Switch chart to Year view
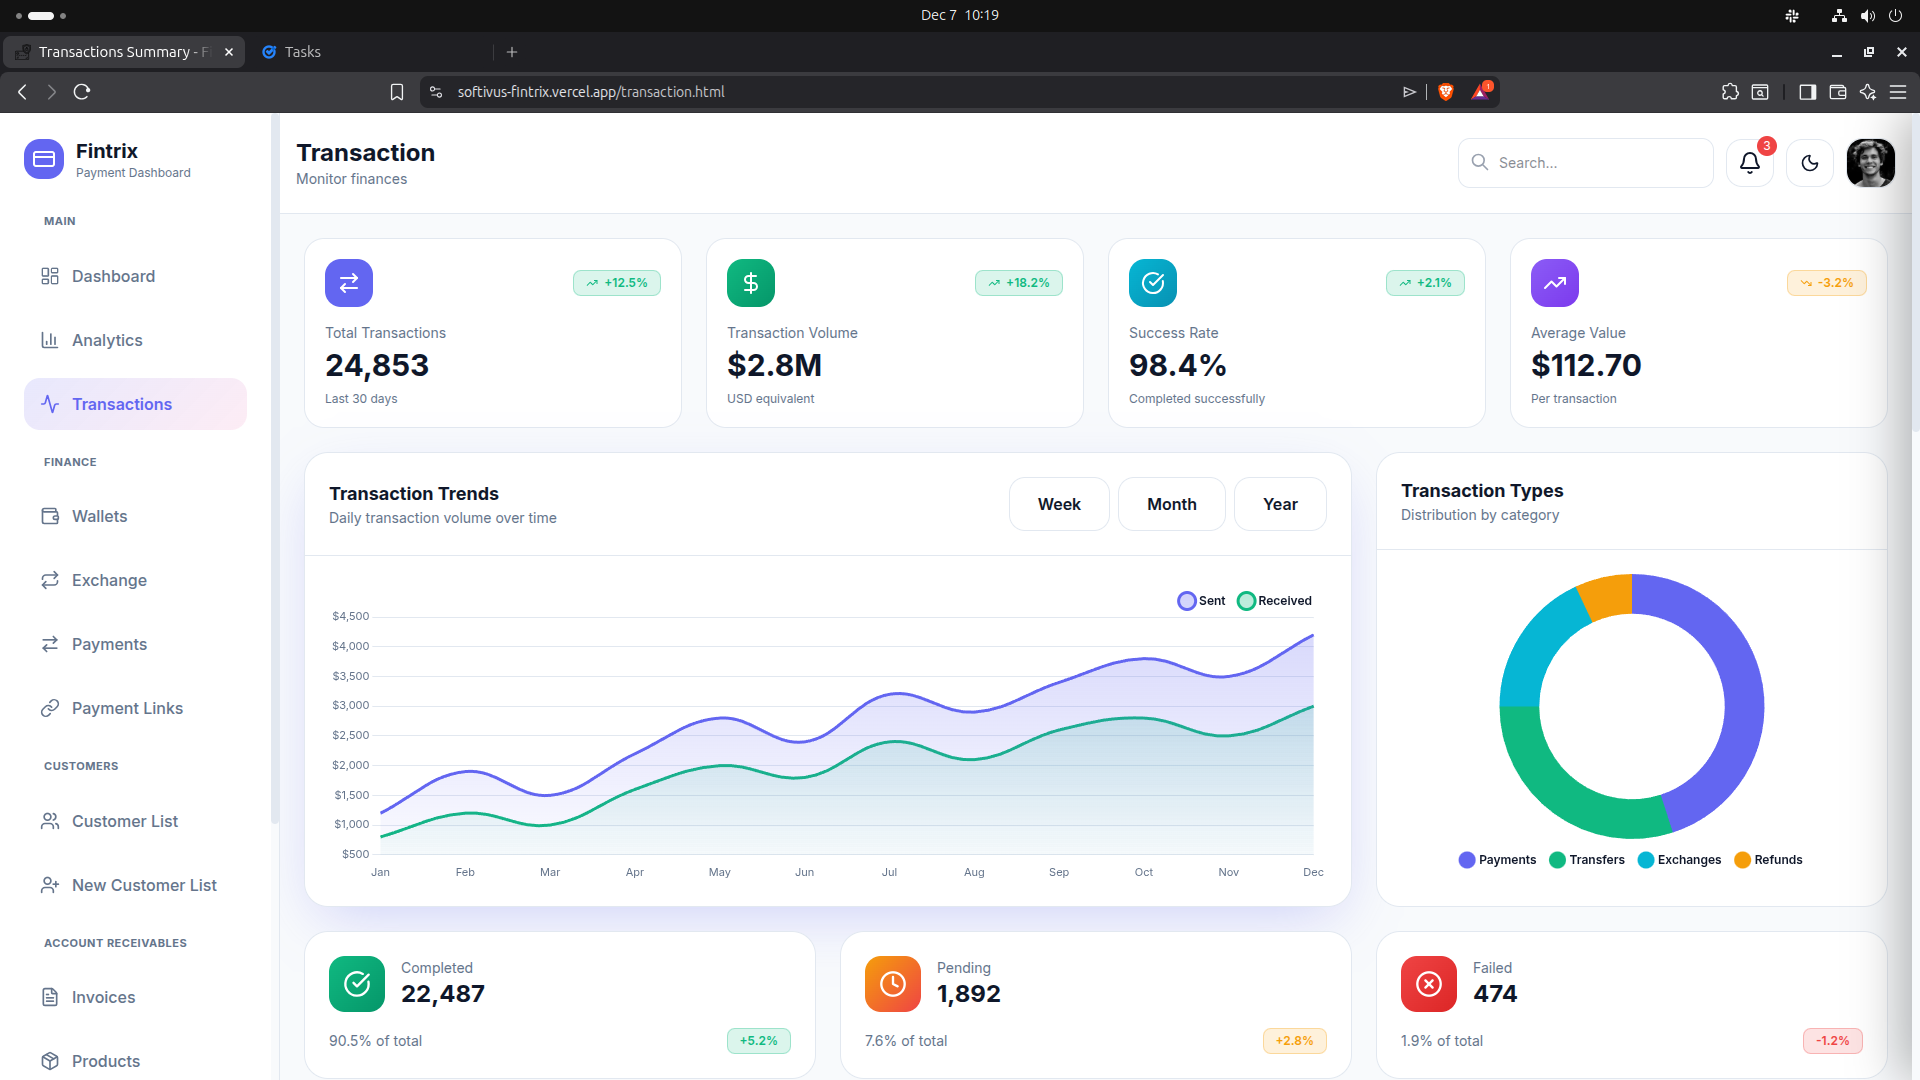Screen dimensions: 1920x1080 [1279, 504]
